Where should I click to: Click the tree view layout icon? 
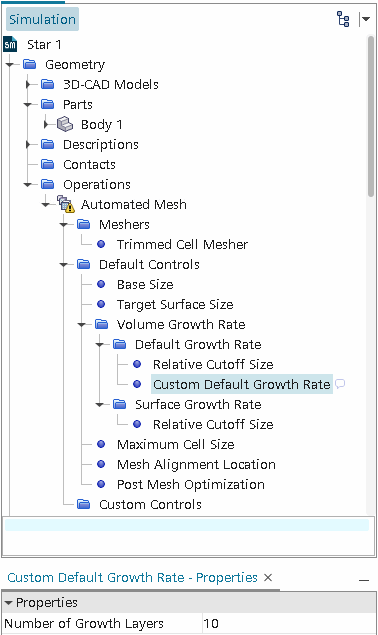pos(343,19)
